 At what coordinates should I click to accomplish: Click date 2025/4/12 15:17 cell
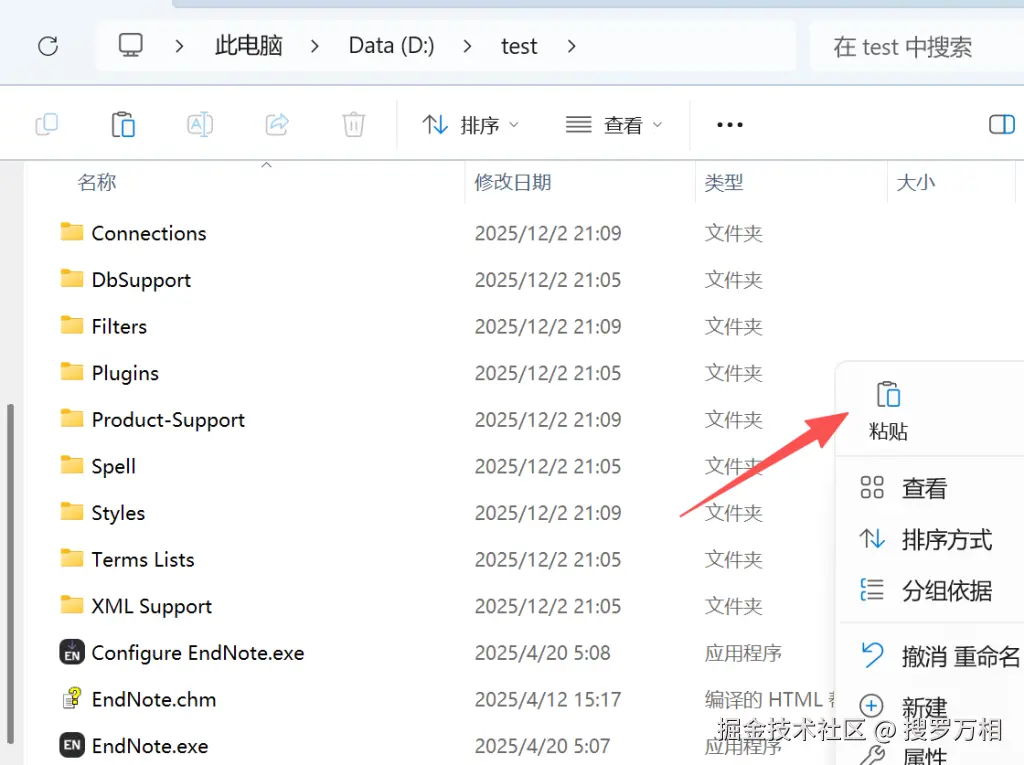(x=547, y=700)
